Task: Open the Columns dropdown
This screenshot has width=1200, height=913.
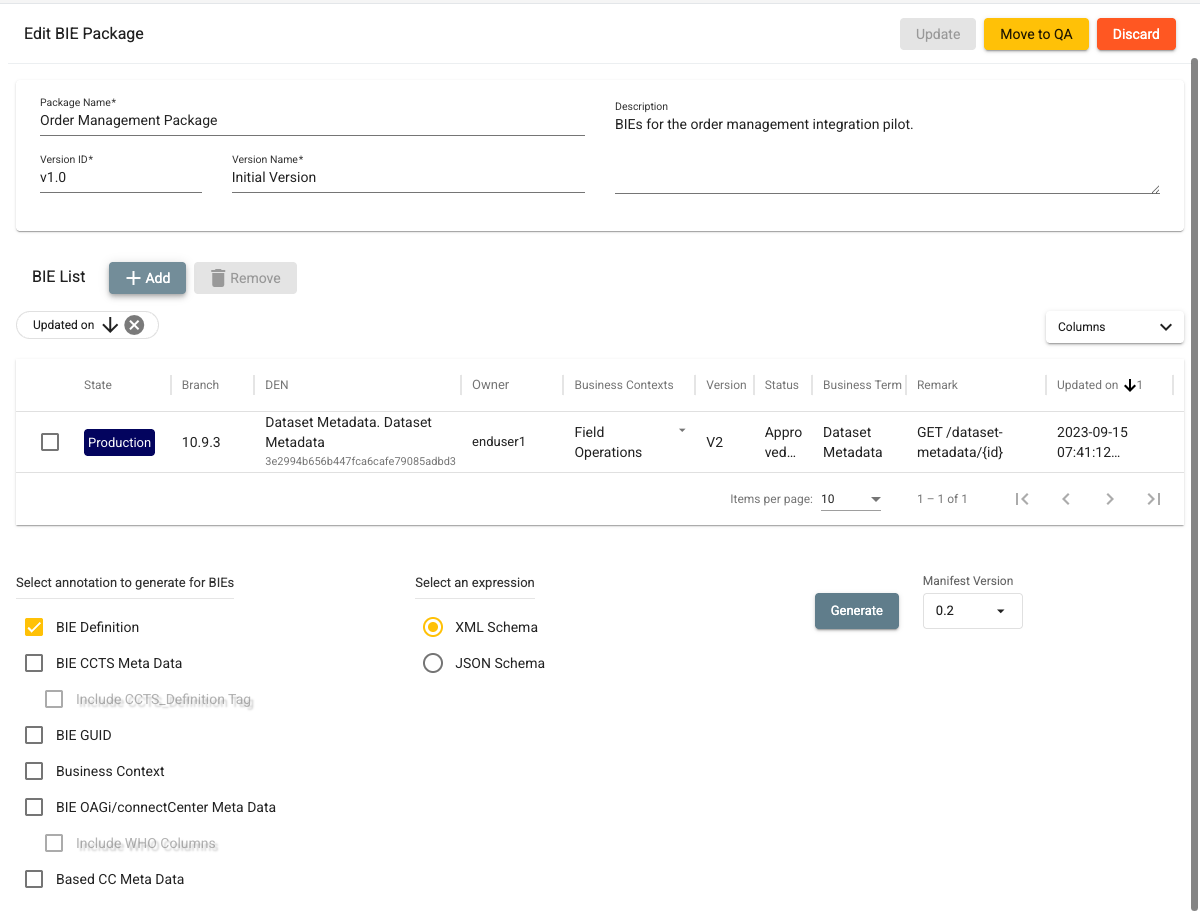Action: click(1115, 327)
